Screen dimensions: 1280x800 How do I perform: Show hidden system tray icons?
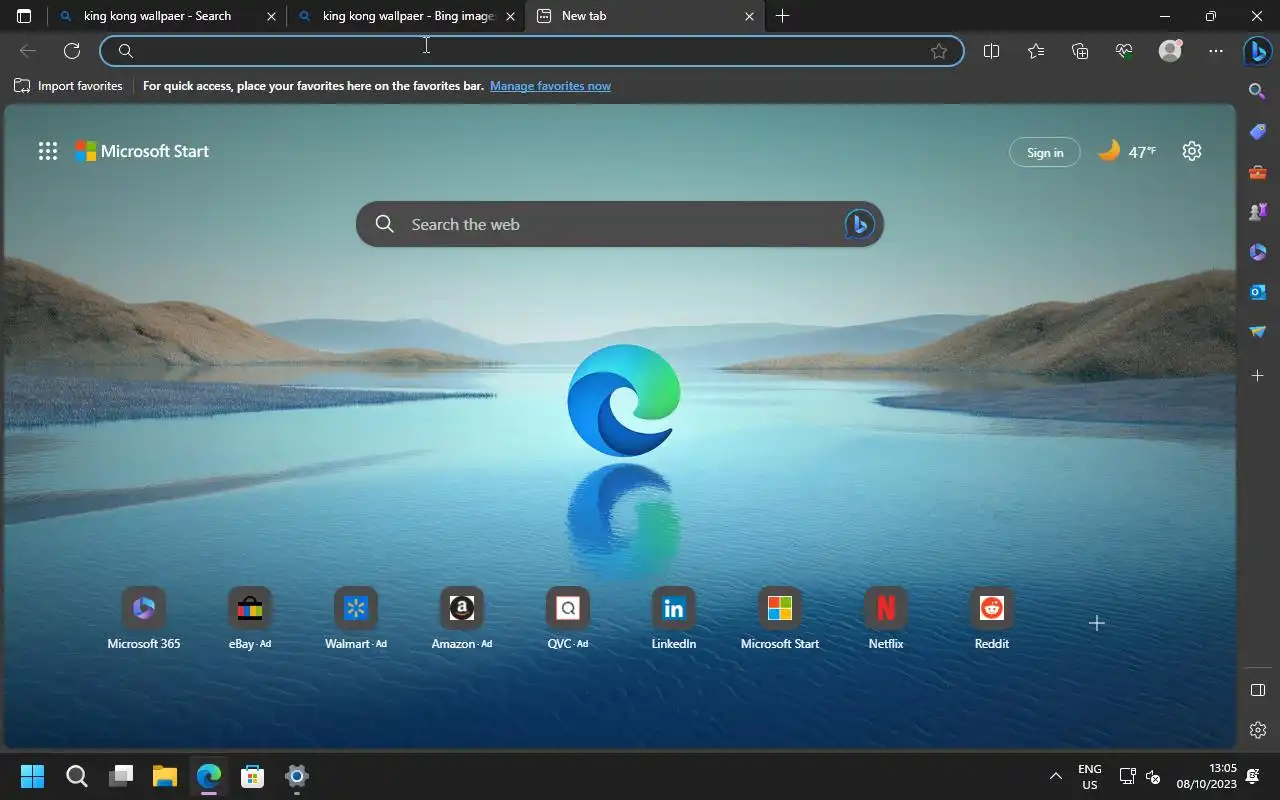1055,776
